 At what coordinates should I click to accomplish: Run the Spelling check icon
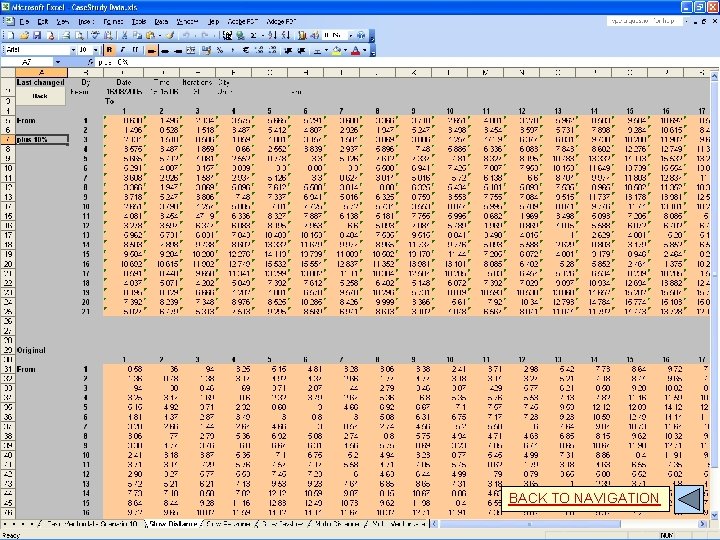(x=96, y=35)
